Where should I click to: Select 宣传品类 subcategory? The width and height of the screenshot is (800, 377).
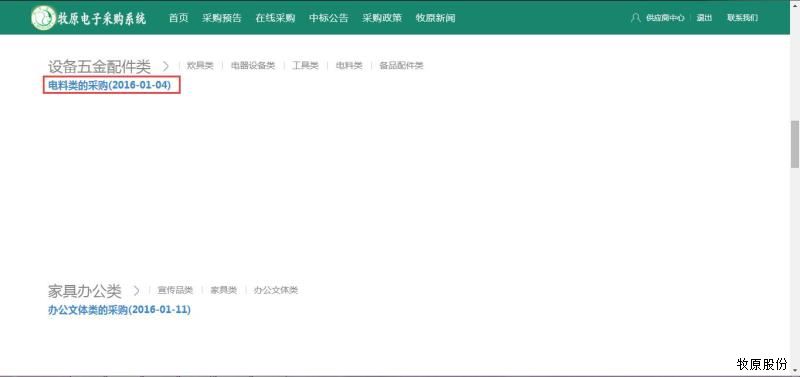(x=175, y=290)
